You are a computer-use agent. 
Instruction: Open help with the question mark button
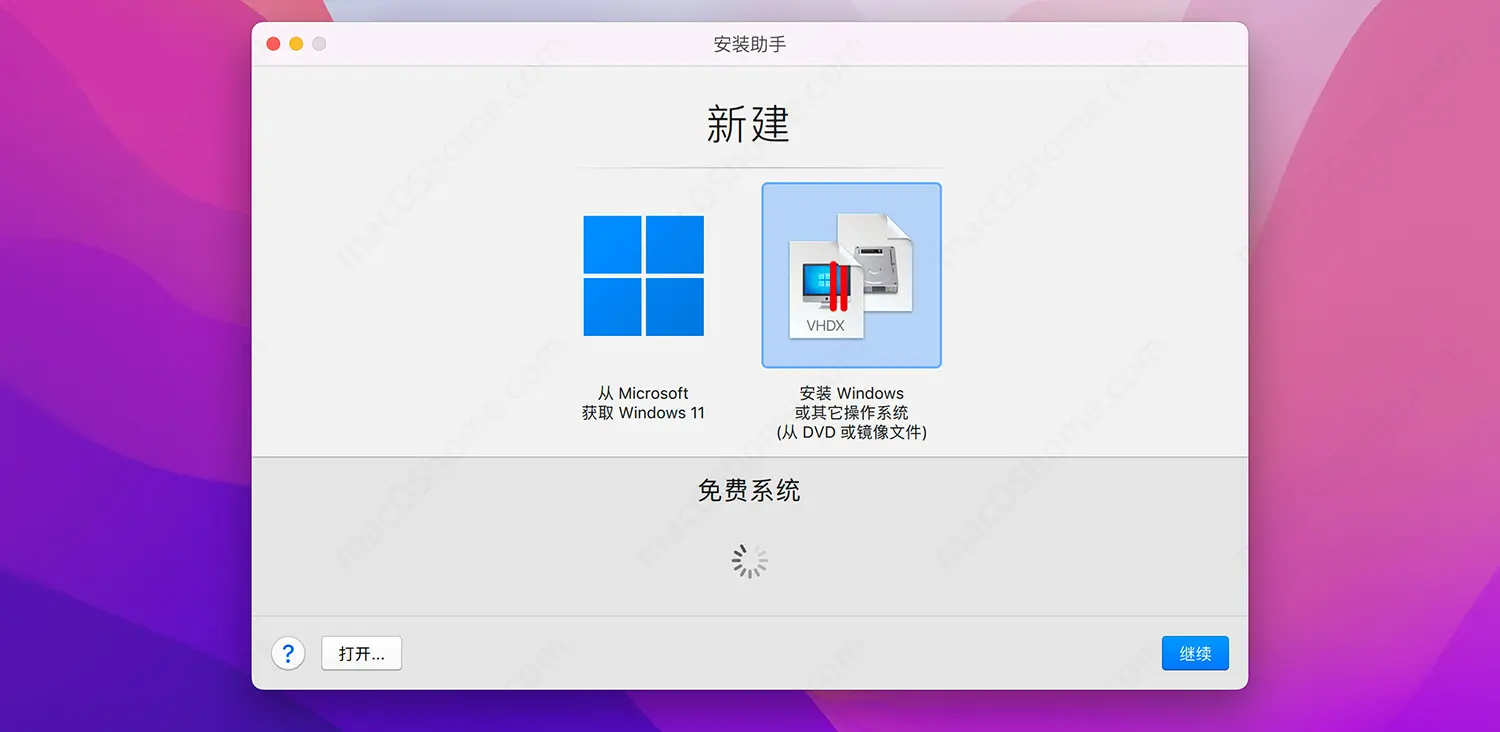pos(288,654)
